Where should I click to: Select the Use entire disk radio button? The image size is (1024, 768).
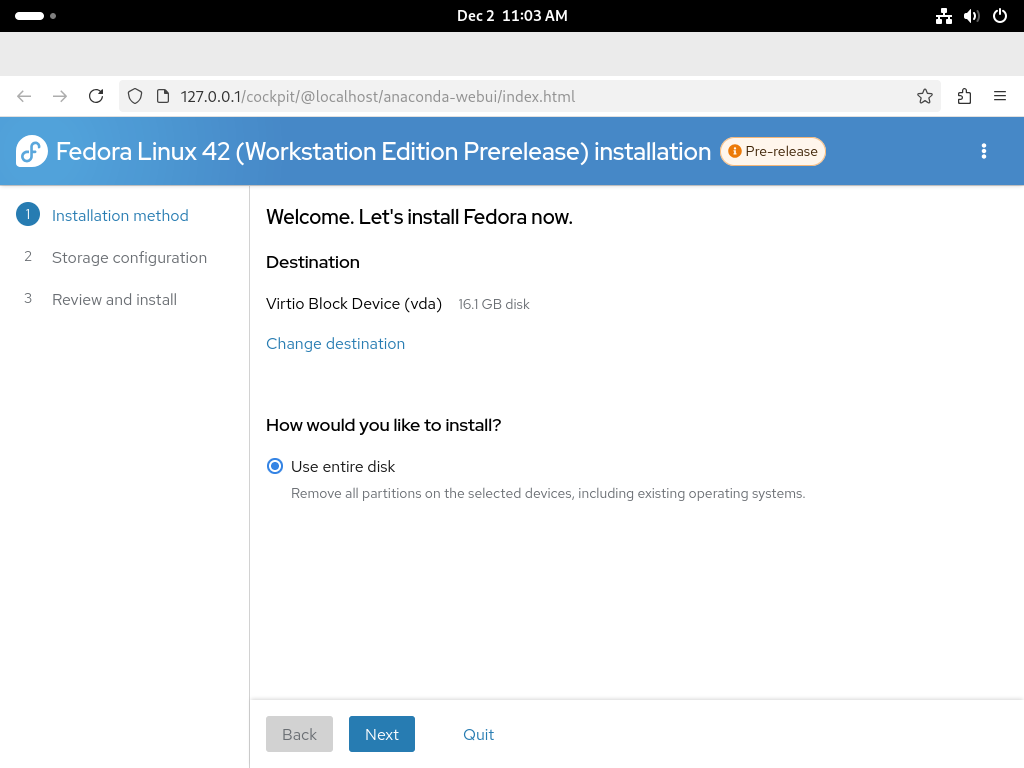click(275, 466)
